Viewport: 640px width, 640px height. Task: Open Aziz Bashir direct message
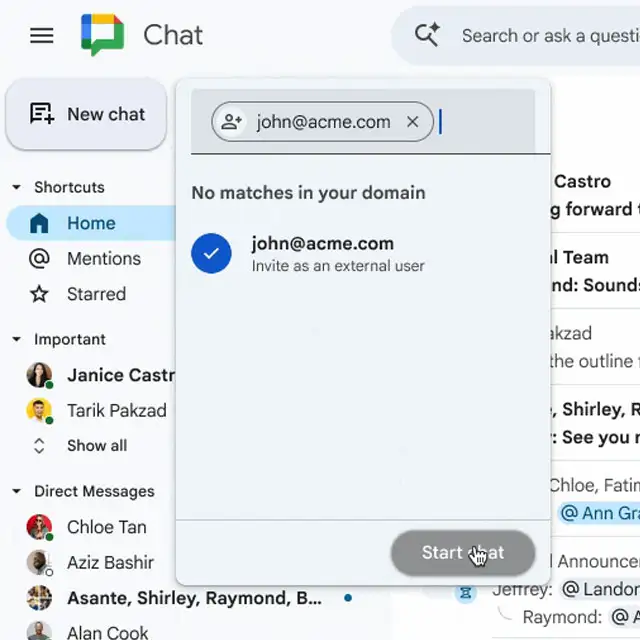[110, 562]
